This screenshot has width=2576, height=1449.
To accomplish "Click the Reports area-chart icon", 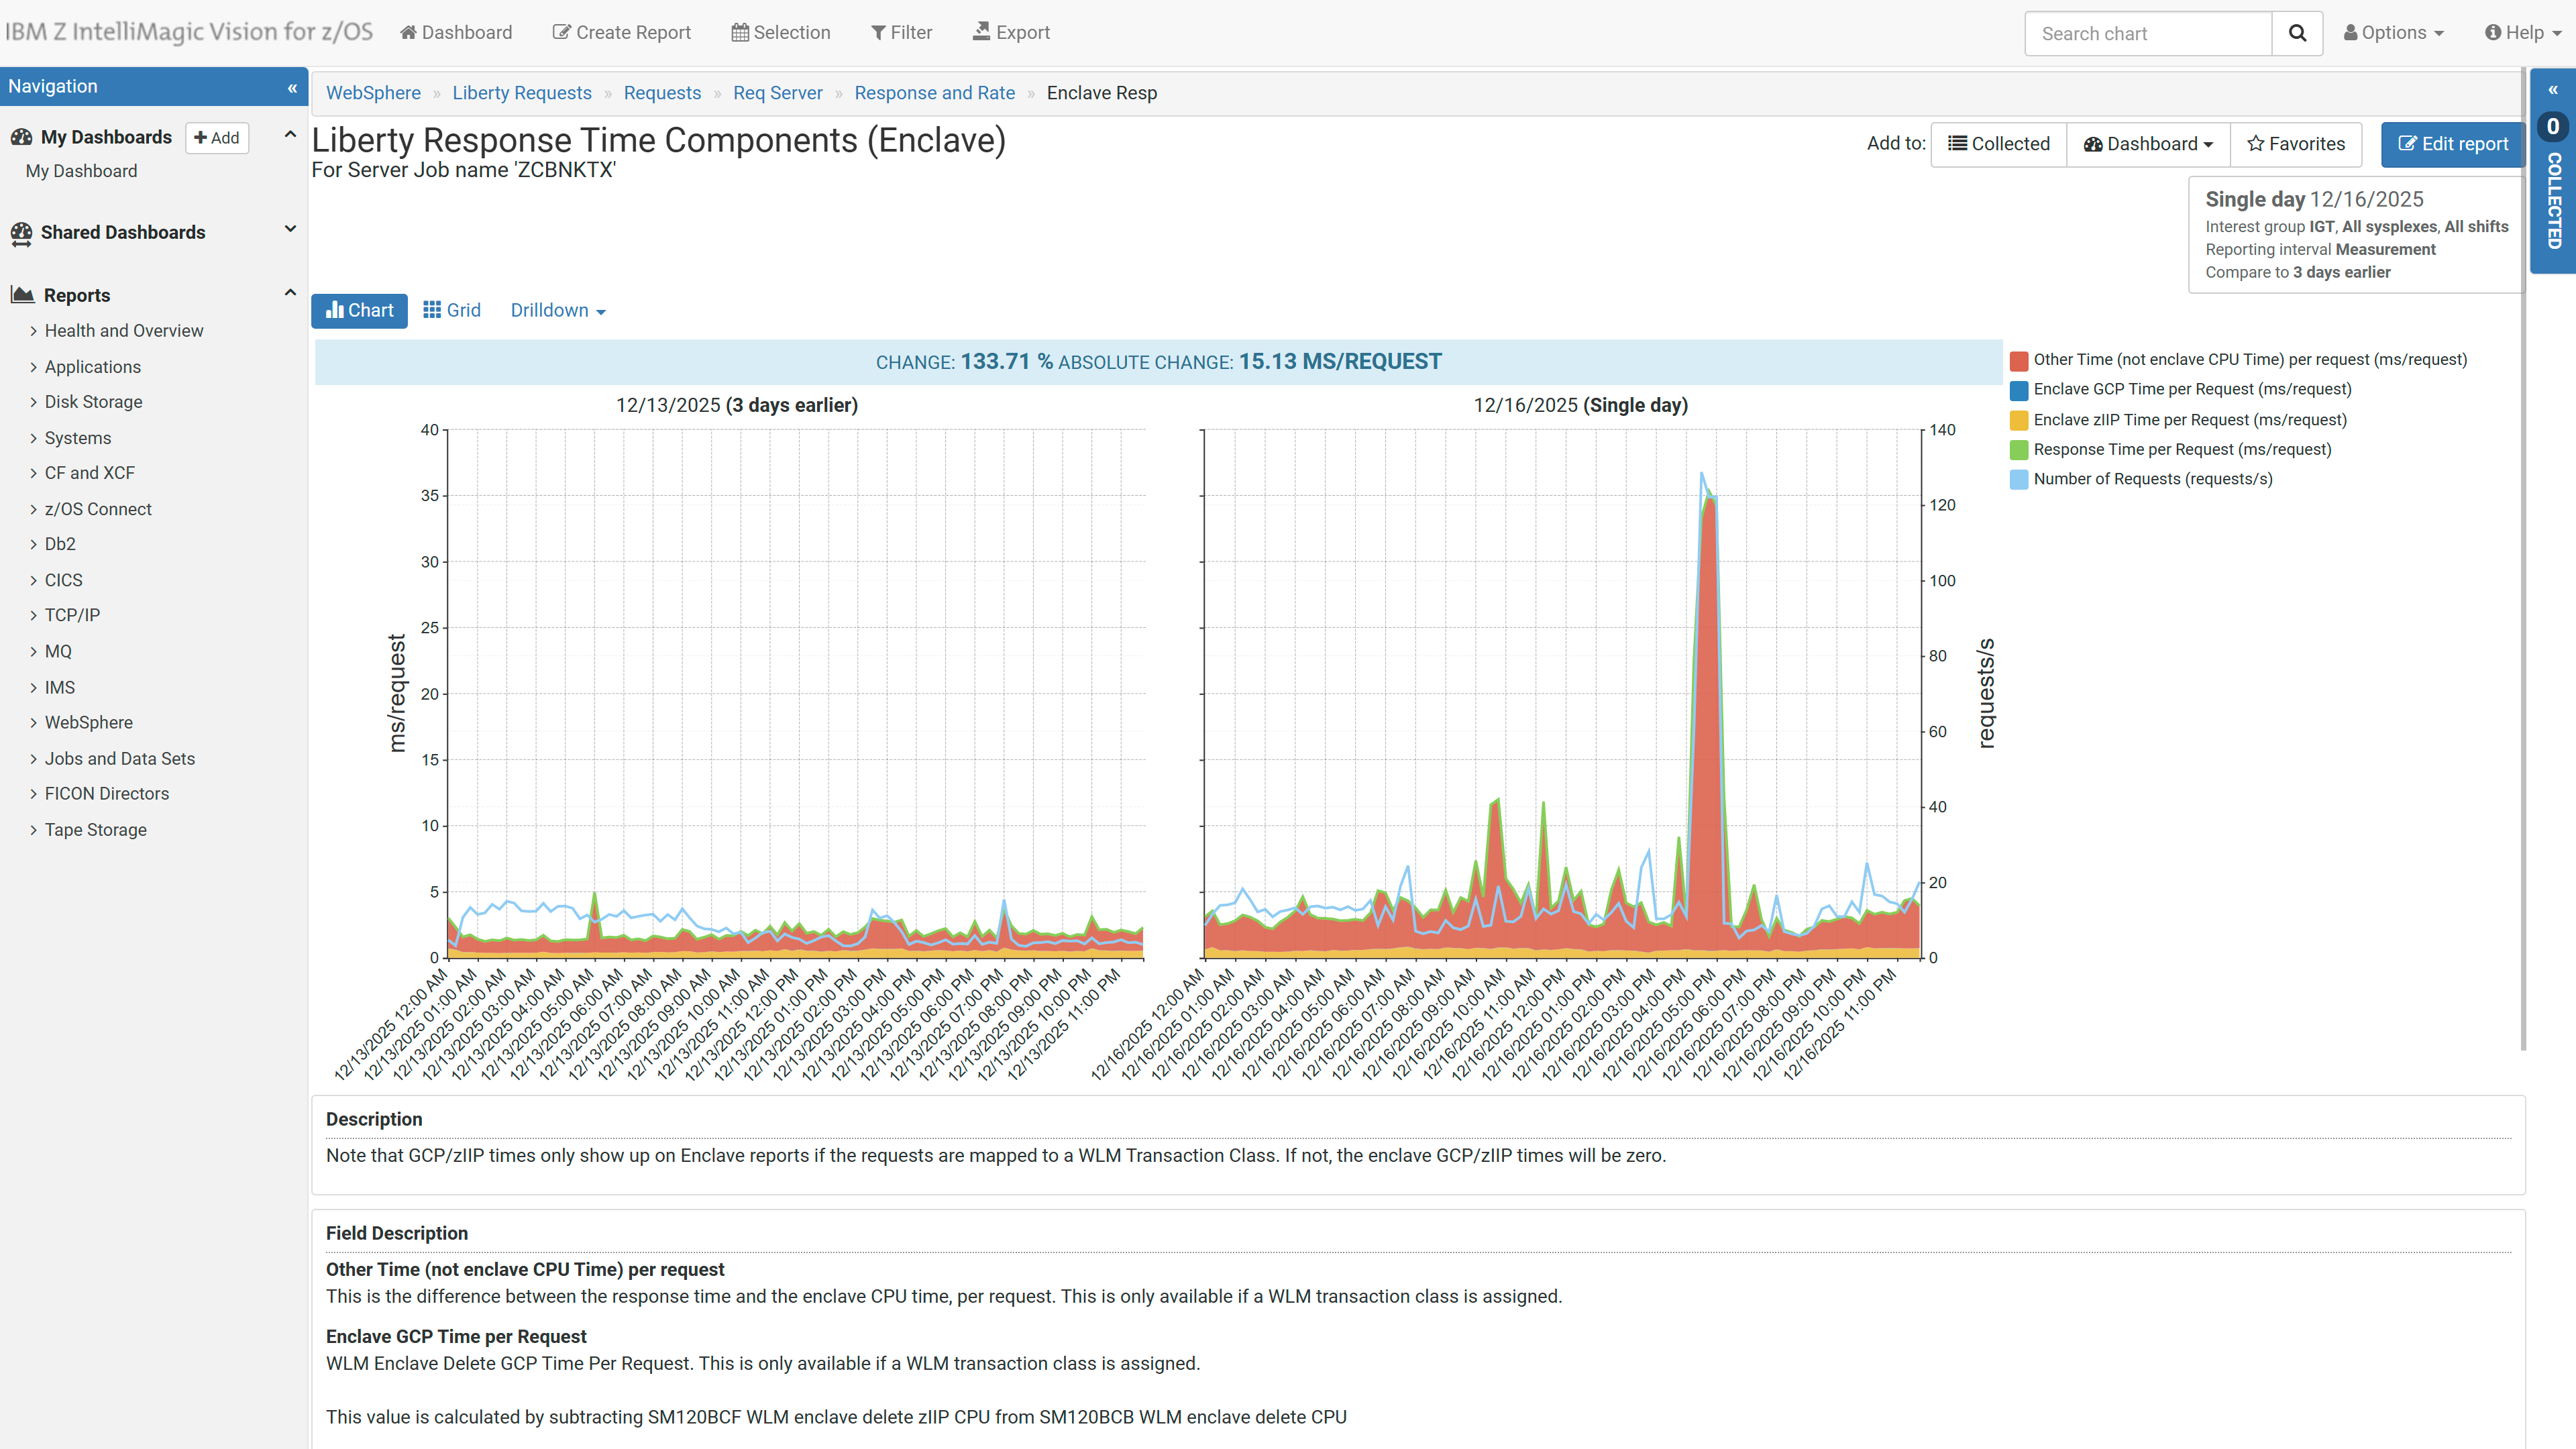I will 22,295.
